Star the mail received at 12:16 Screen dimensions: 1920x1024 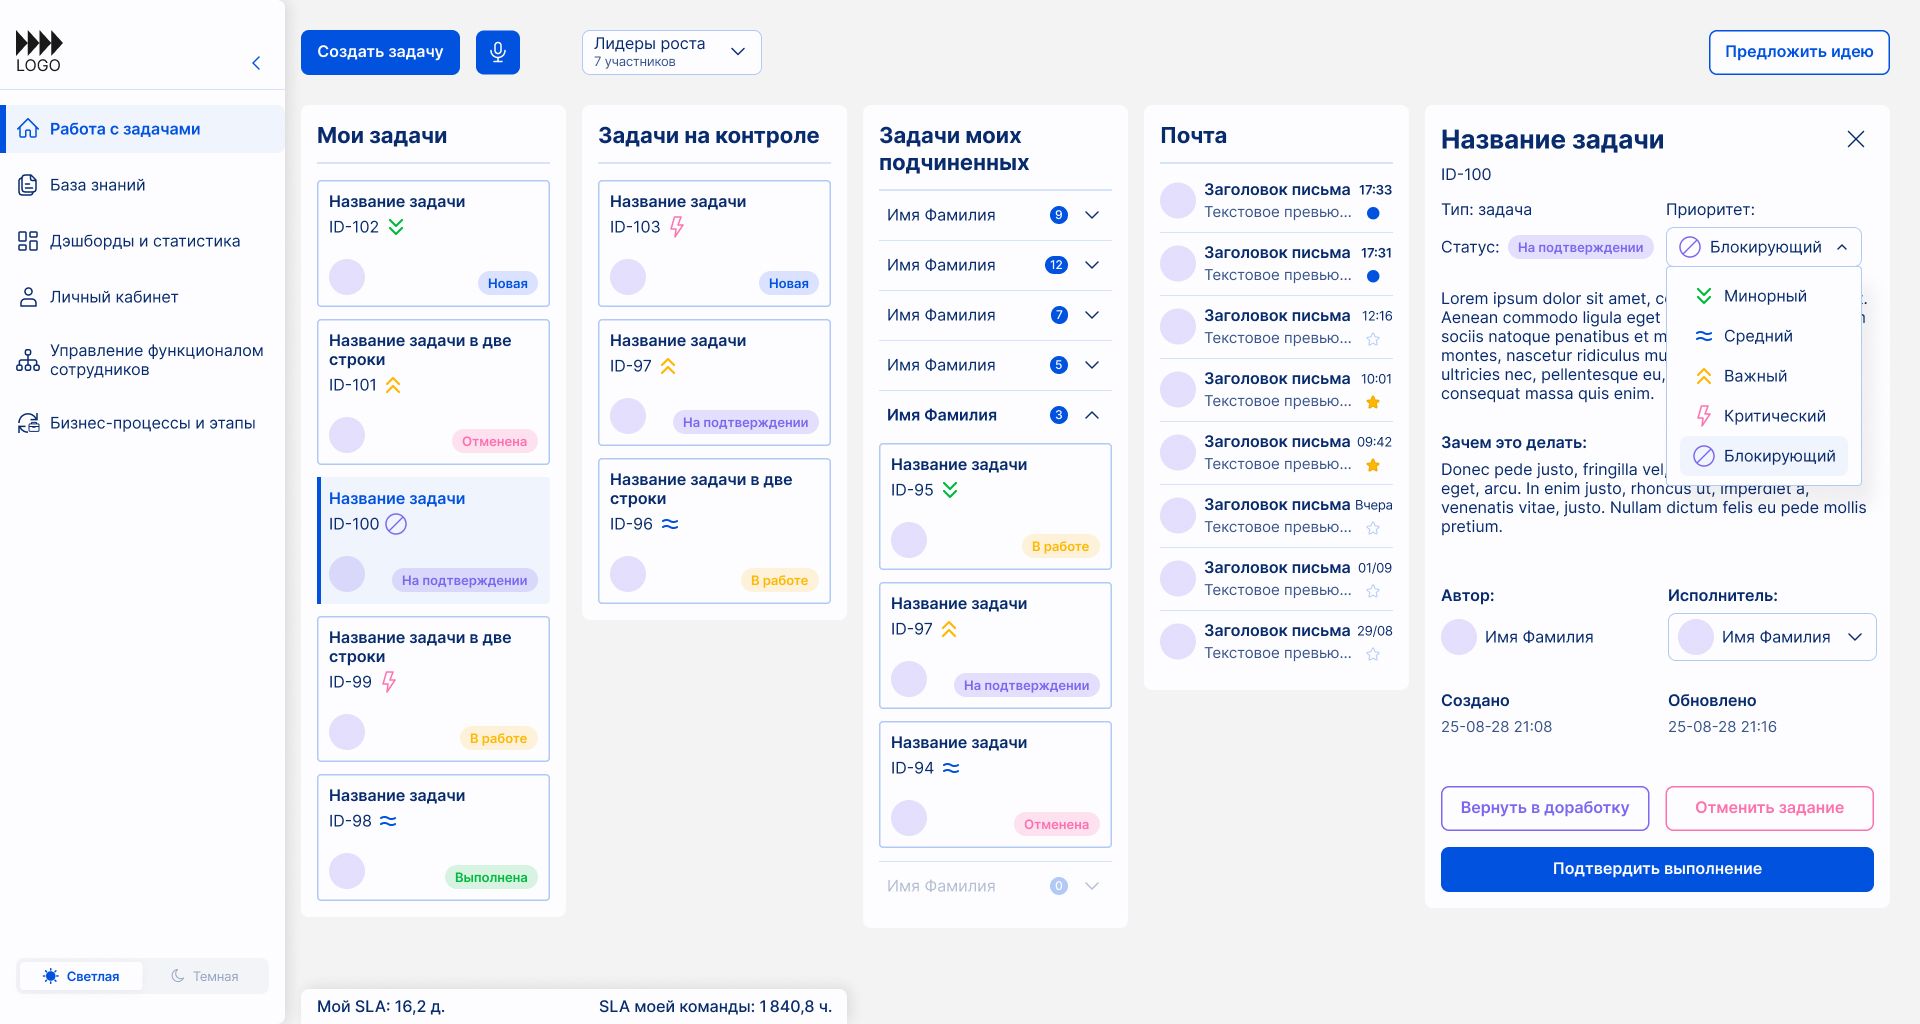point(1373,339)
